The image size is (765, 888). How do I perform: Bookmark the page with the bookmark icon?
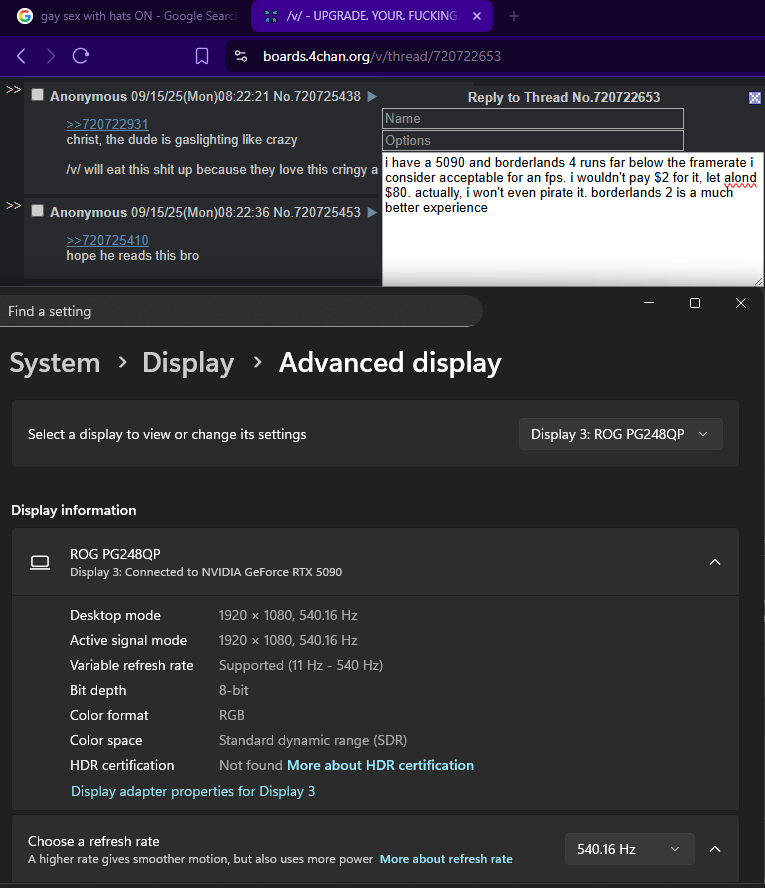click(x=202, y=56)
